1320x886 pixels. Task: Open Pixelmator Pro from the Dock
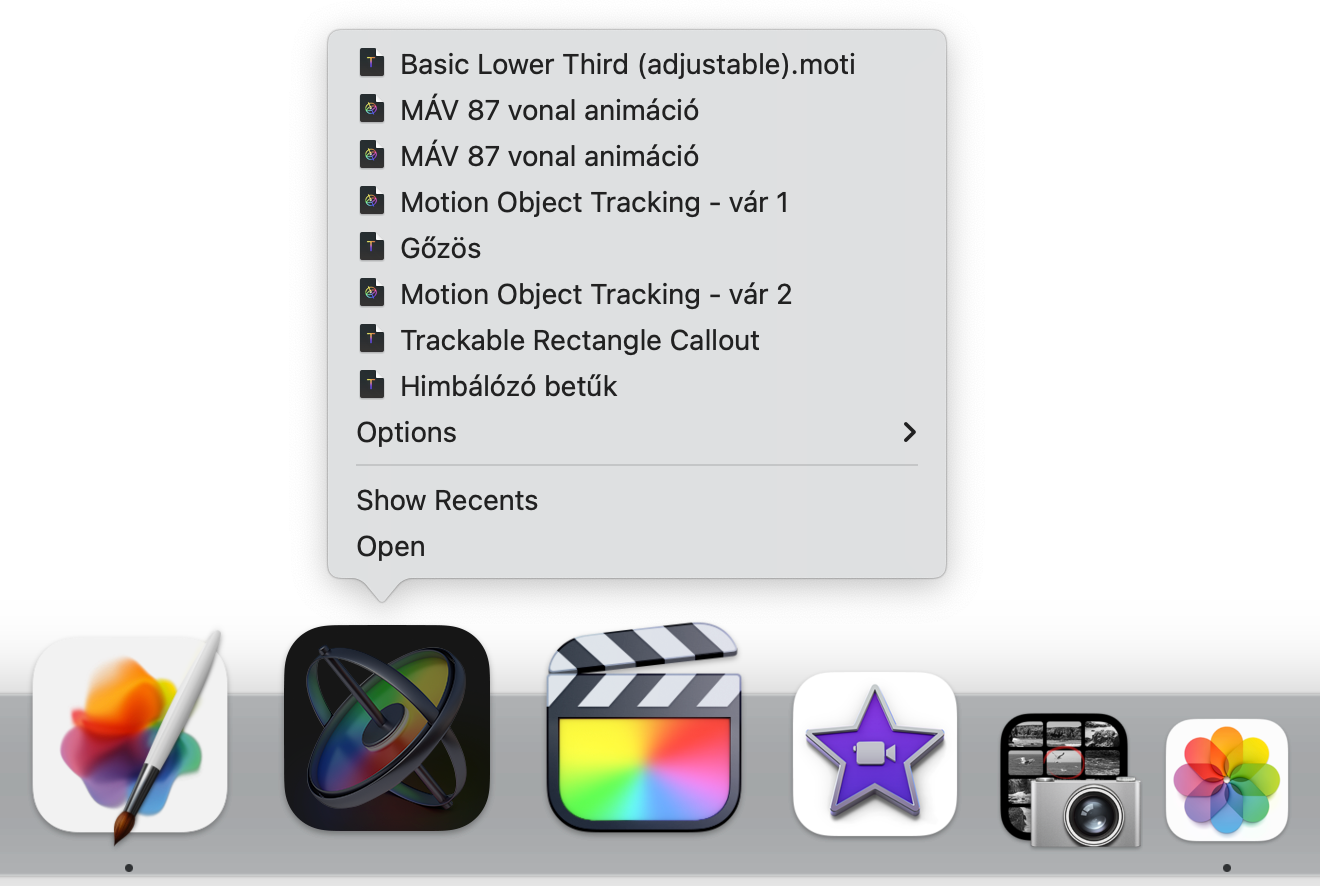point(130,735)
